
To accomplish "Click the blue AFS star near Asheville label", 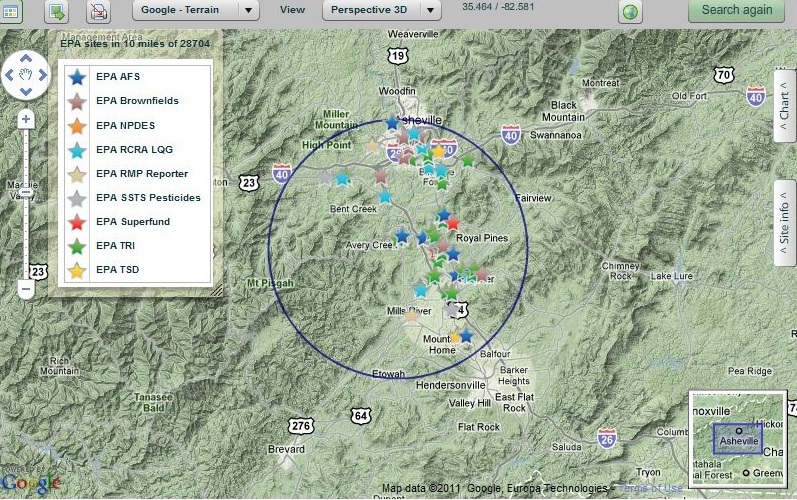I will click(x=392, y=123).
